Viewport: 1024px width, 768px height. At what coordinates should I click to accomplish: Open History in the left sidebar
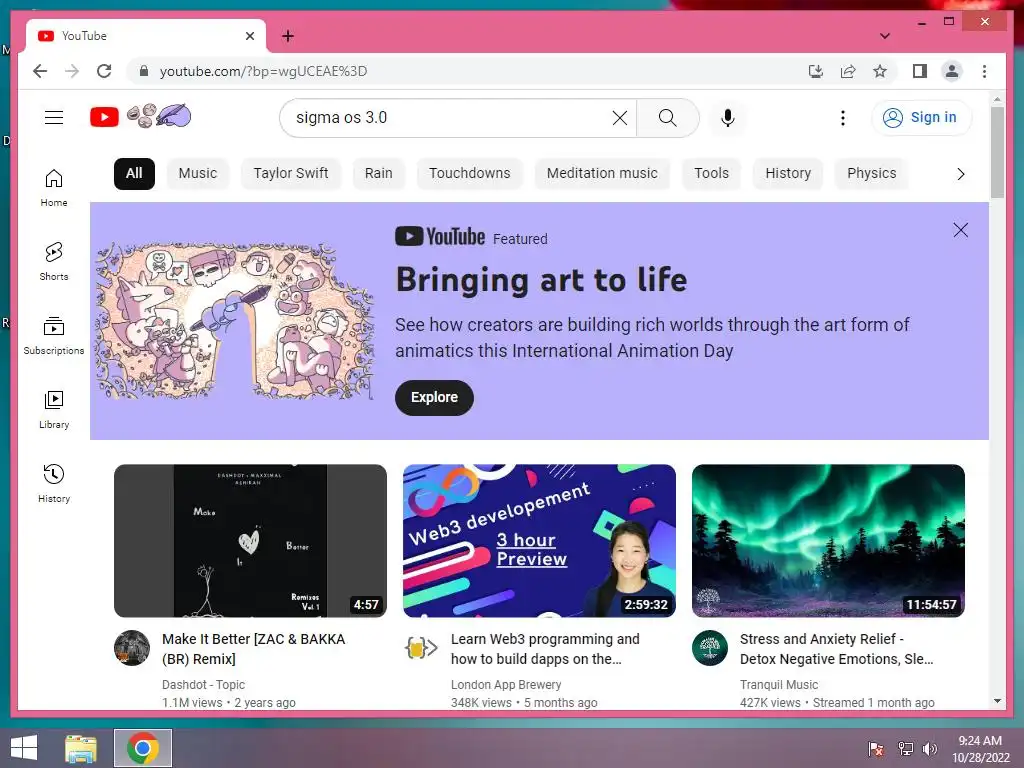[x=54, y=483]
